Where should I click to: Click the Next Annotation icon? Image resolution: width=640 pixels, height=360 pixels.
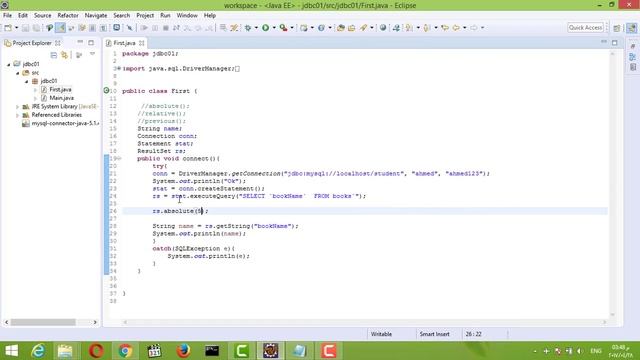tap(409, 28)
